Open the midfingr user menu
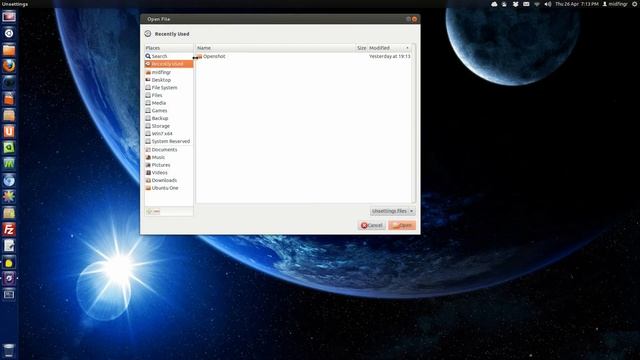The image size is (640, 360). (615, 4)
